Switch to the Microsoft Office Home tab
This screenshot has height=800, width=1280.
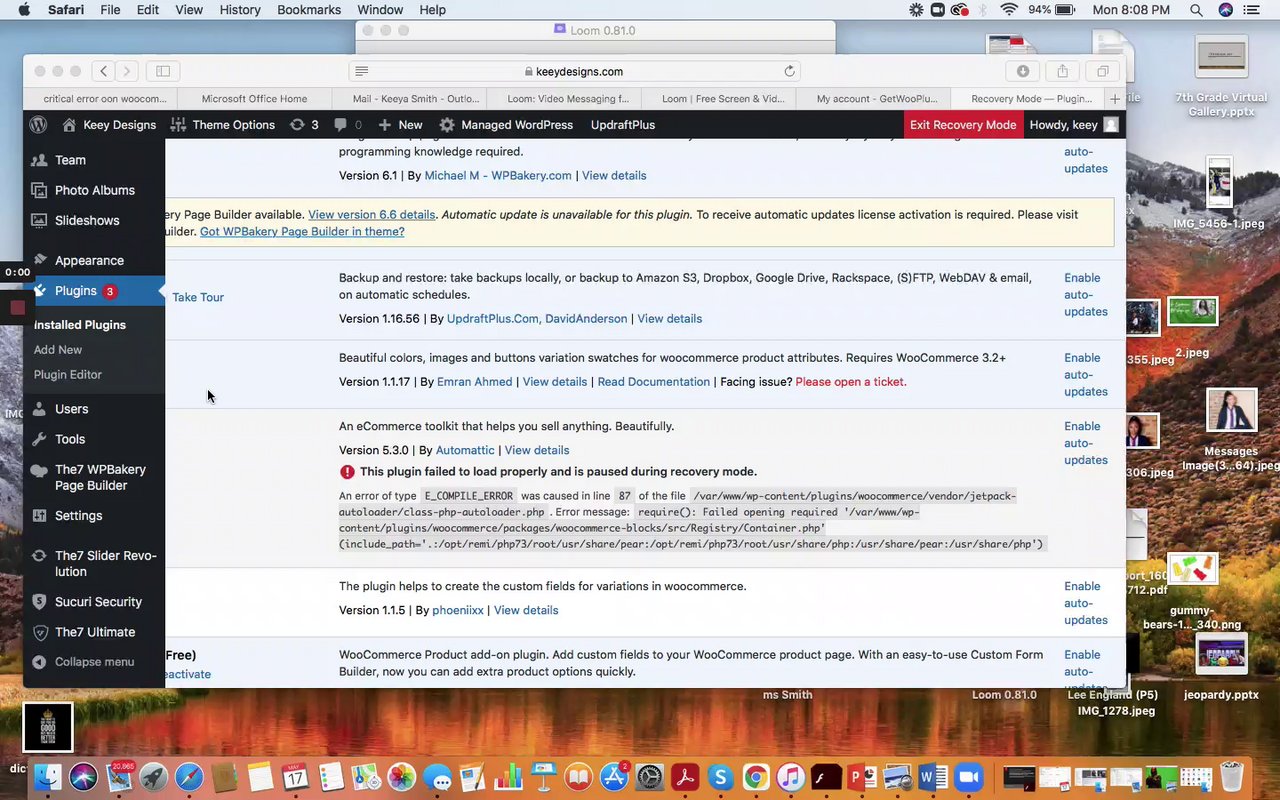[x=255, y=99]
